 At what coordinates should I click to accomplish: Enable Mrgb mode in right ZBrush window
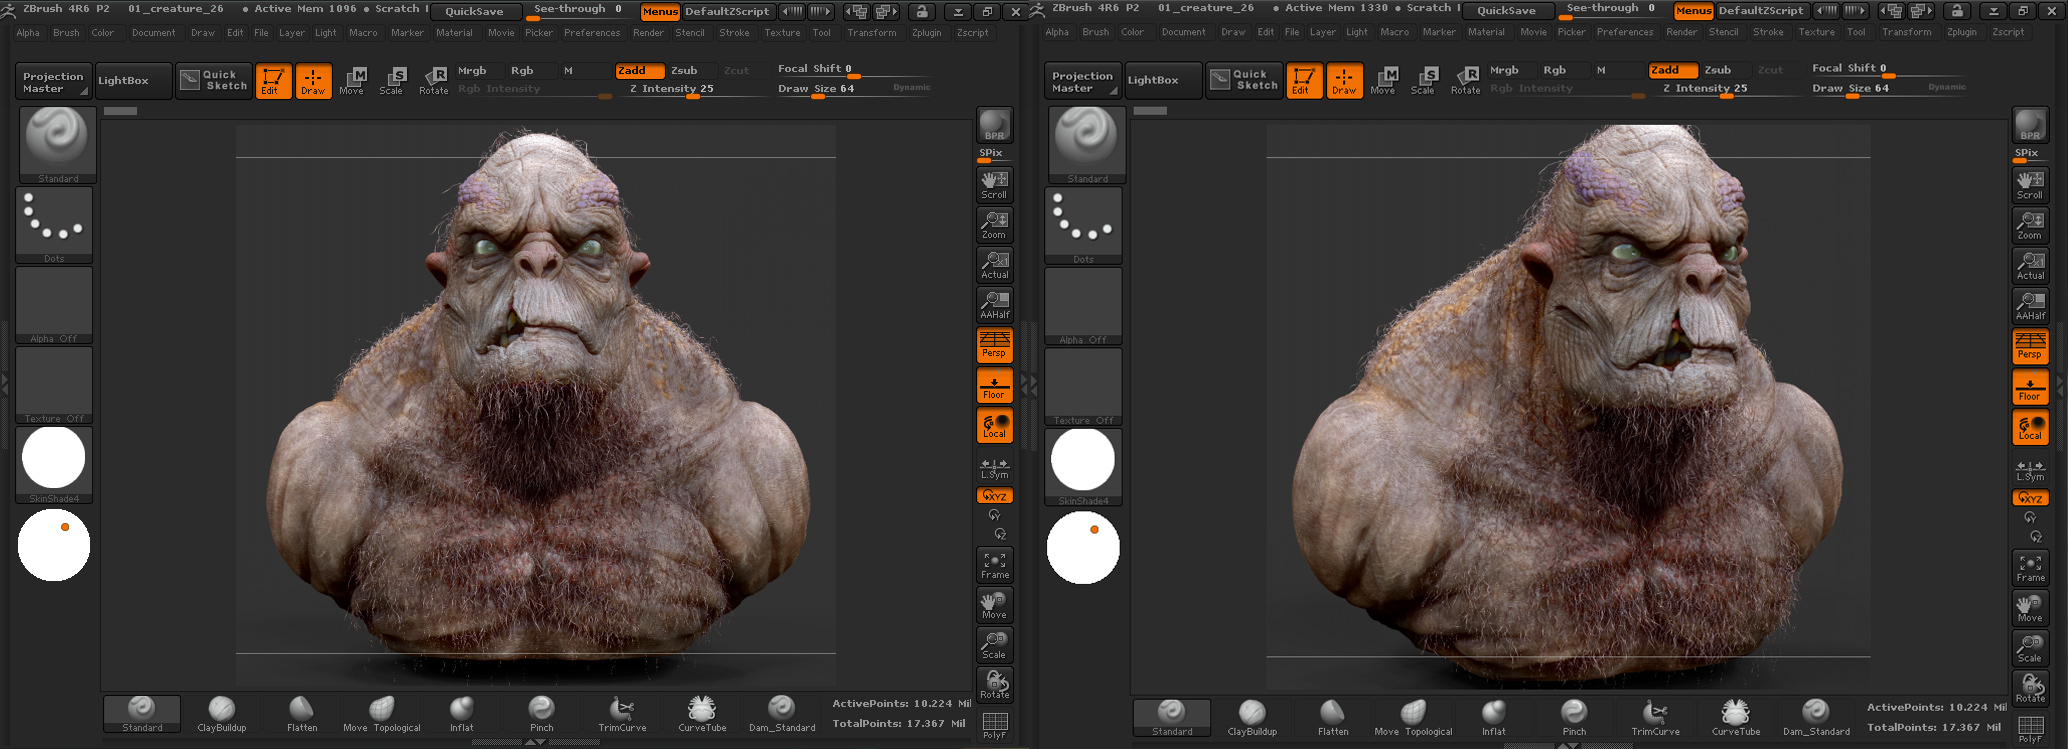(x=1504, y=70)
